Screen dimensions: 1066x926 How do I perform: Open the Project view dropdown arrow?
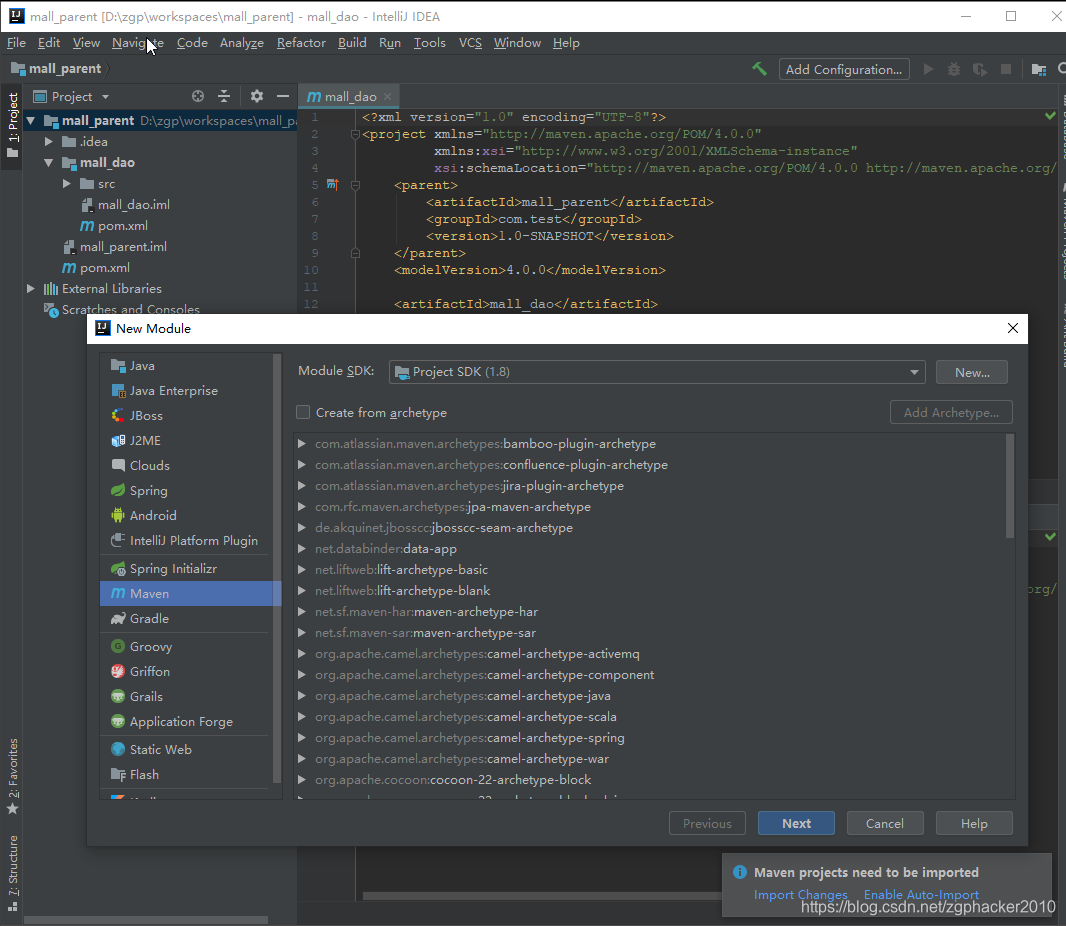[105, 97]
